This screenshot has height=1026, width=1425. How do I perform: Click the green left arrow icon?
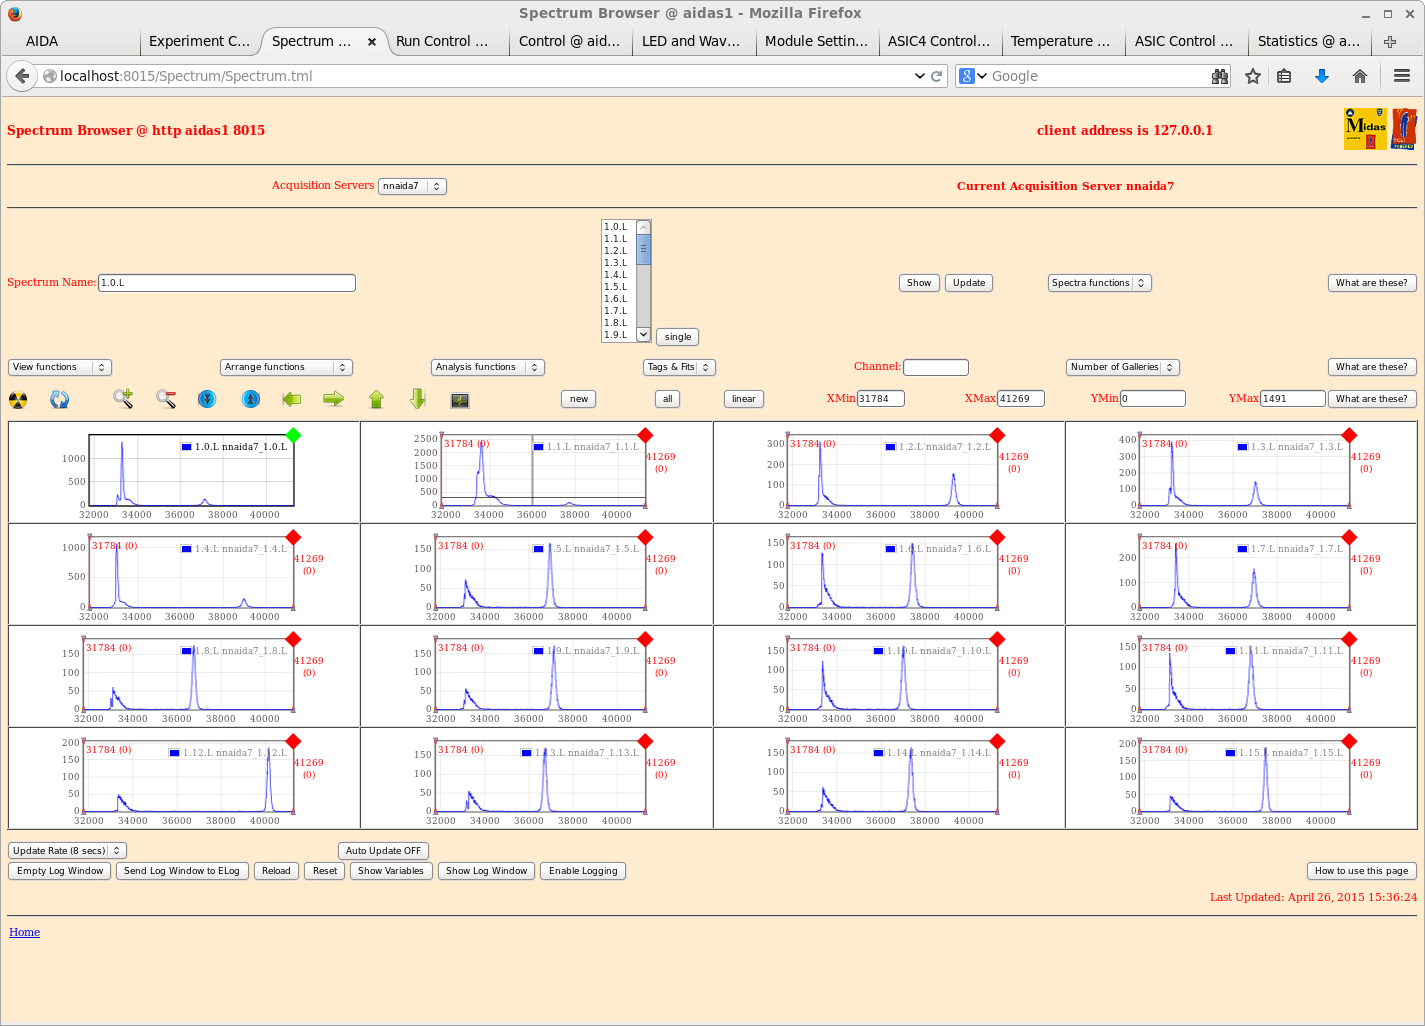pyautogui.click(x=292, y=399)
